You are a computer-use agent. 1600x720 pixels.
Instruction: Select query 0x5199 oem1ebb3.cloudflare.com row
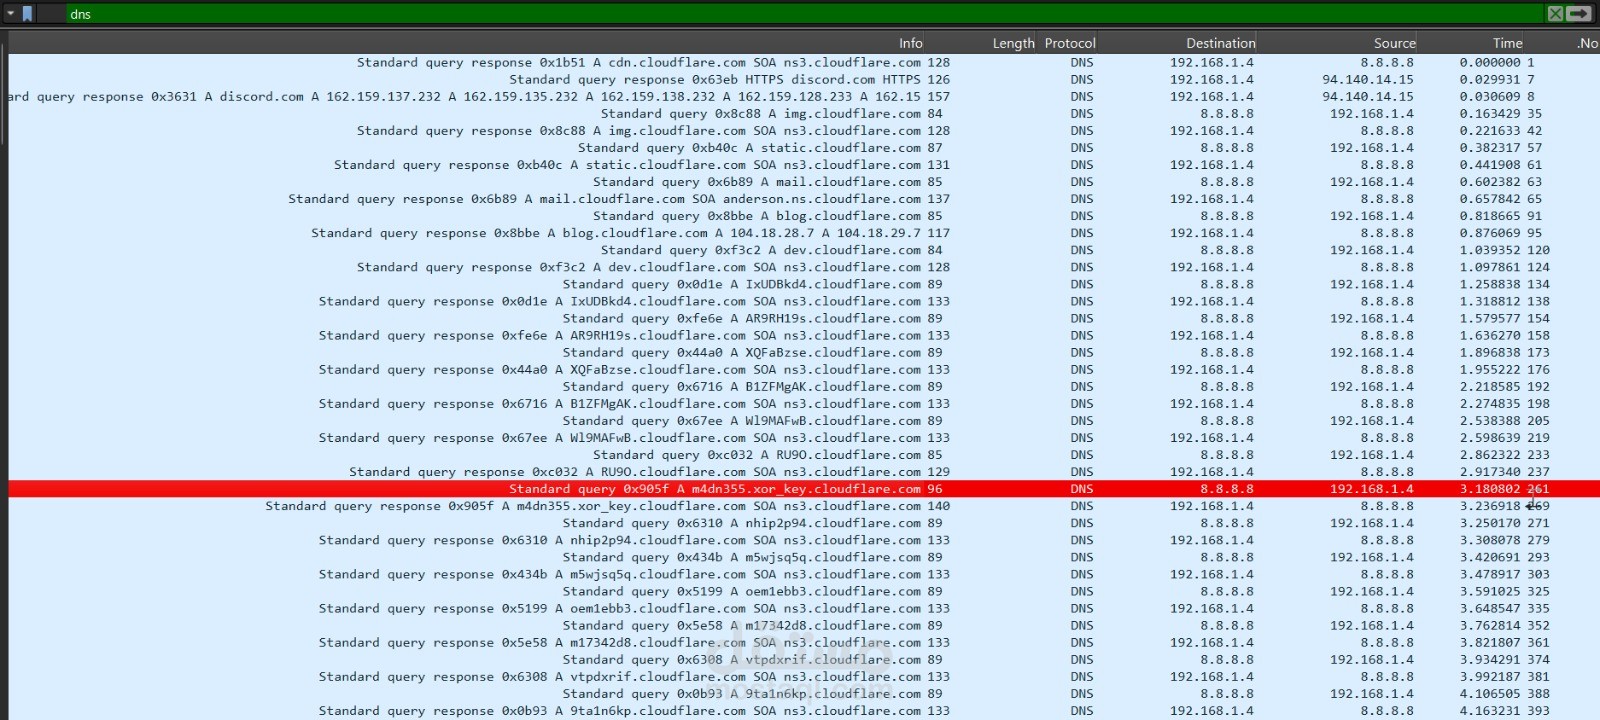pos(804,591)
